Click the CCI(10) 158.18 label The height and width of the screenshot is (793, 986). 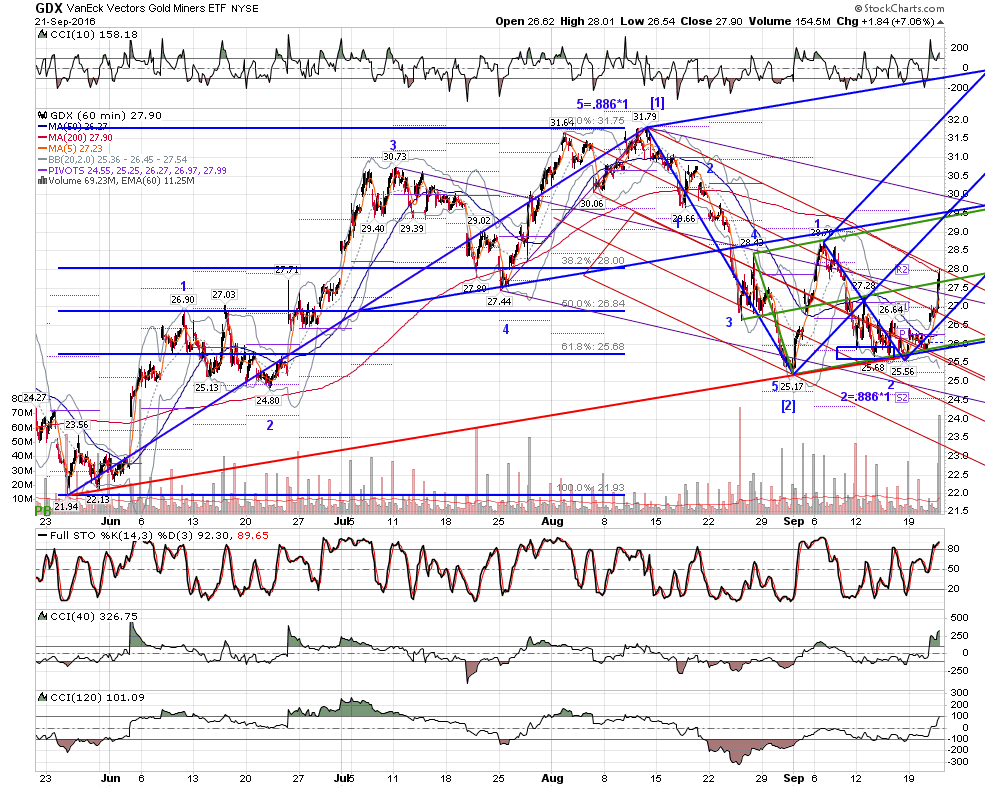pyautogui.click(x=94, y=35)
